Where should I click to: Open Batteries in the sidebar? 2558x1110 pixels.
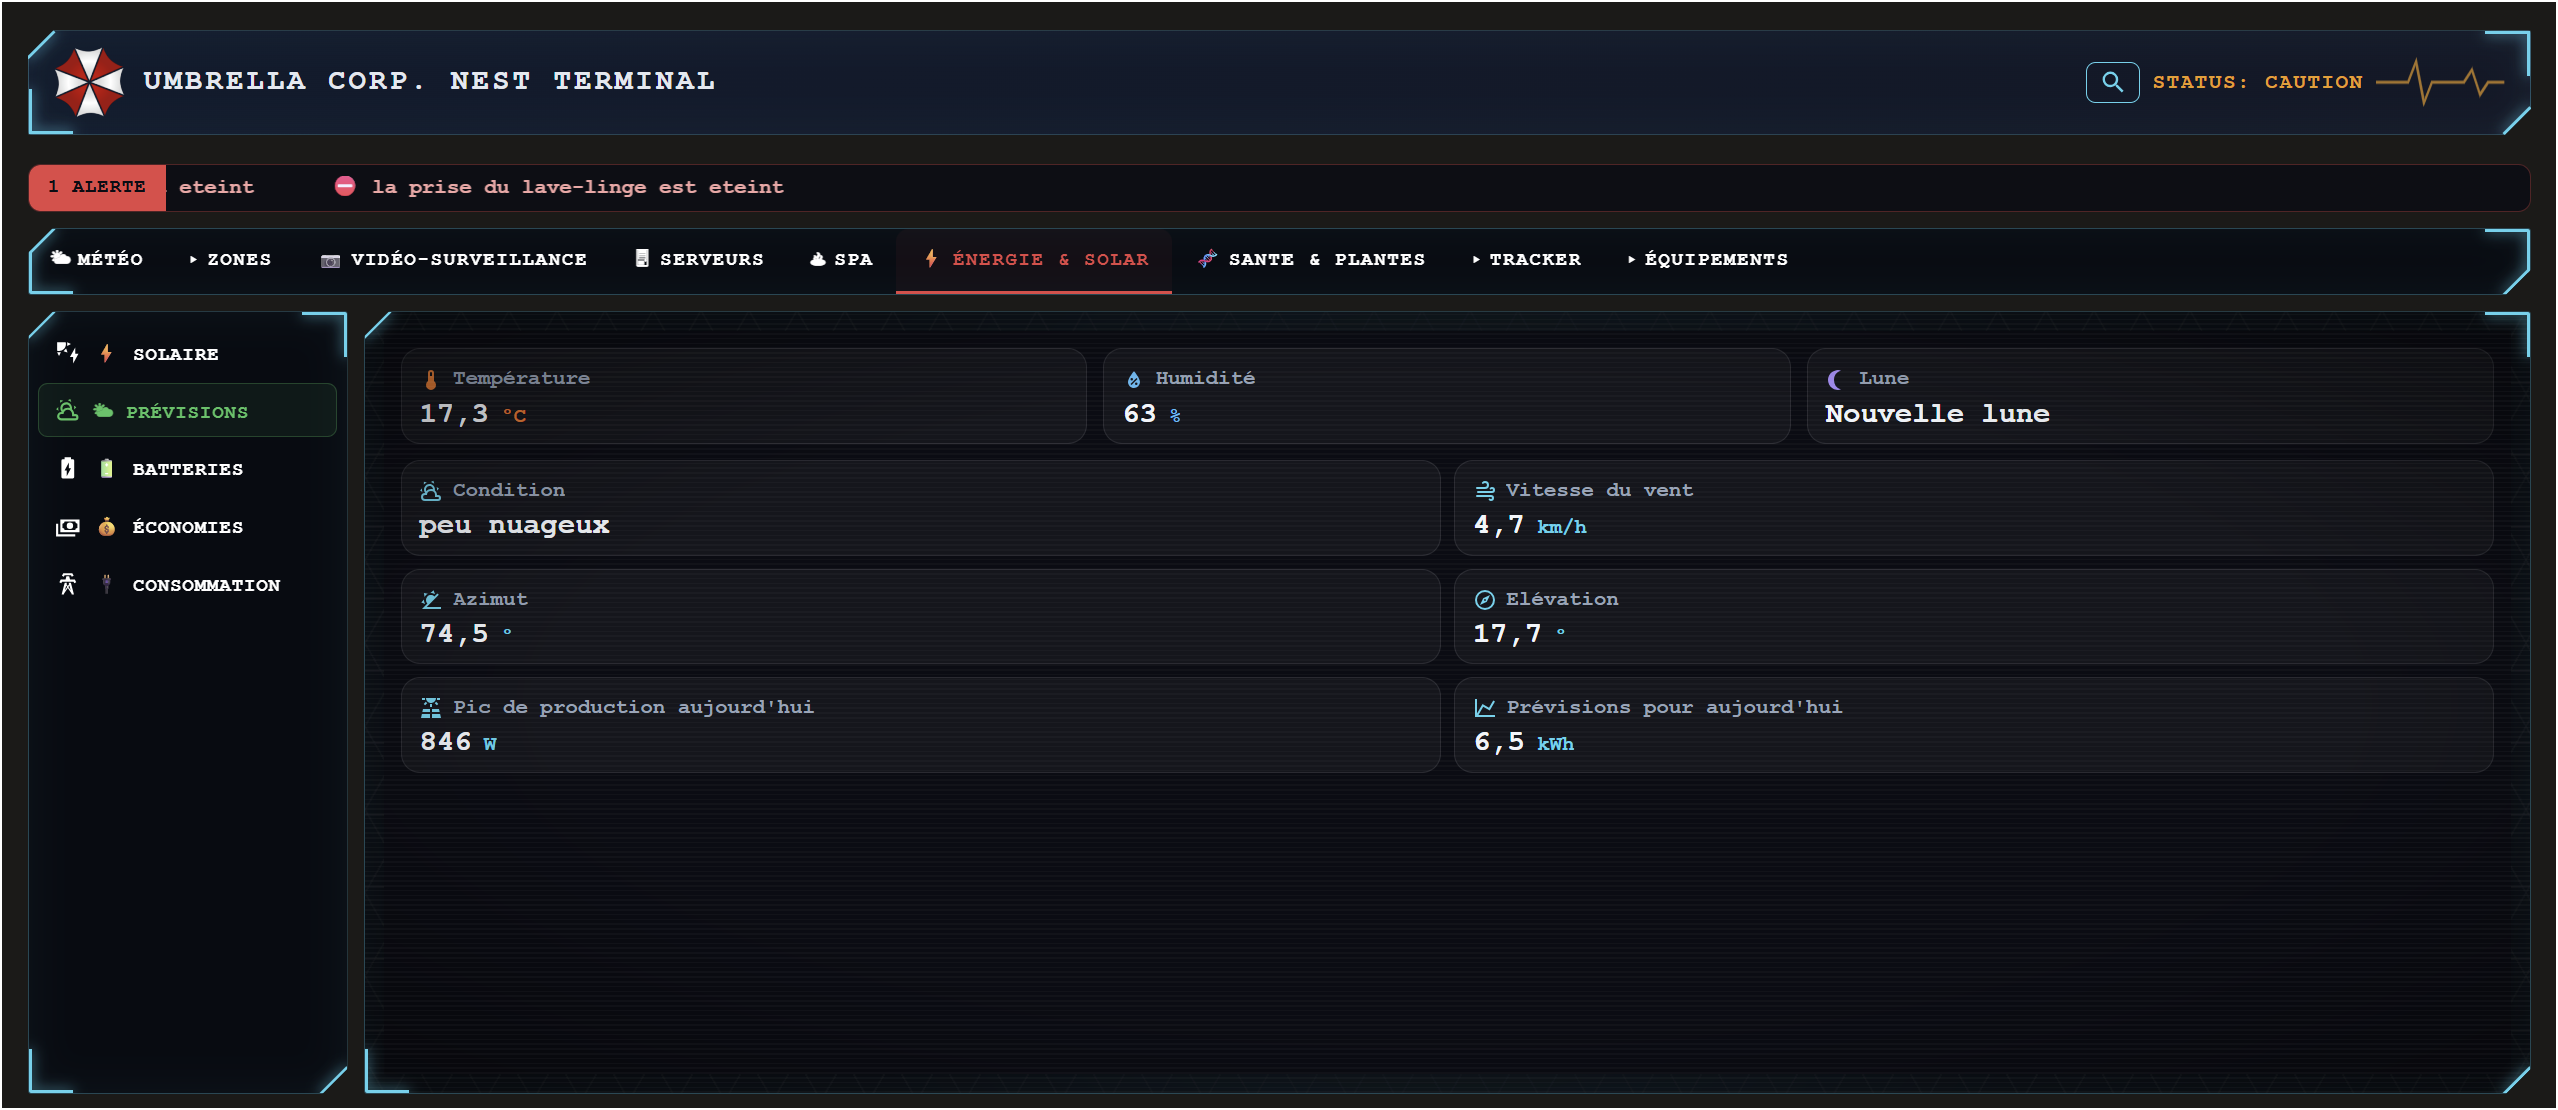pyautogui.click(x=188, y=468)
